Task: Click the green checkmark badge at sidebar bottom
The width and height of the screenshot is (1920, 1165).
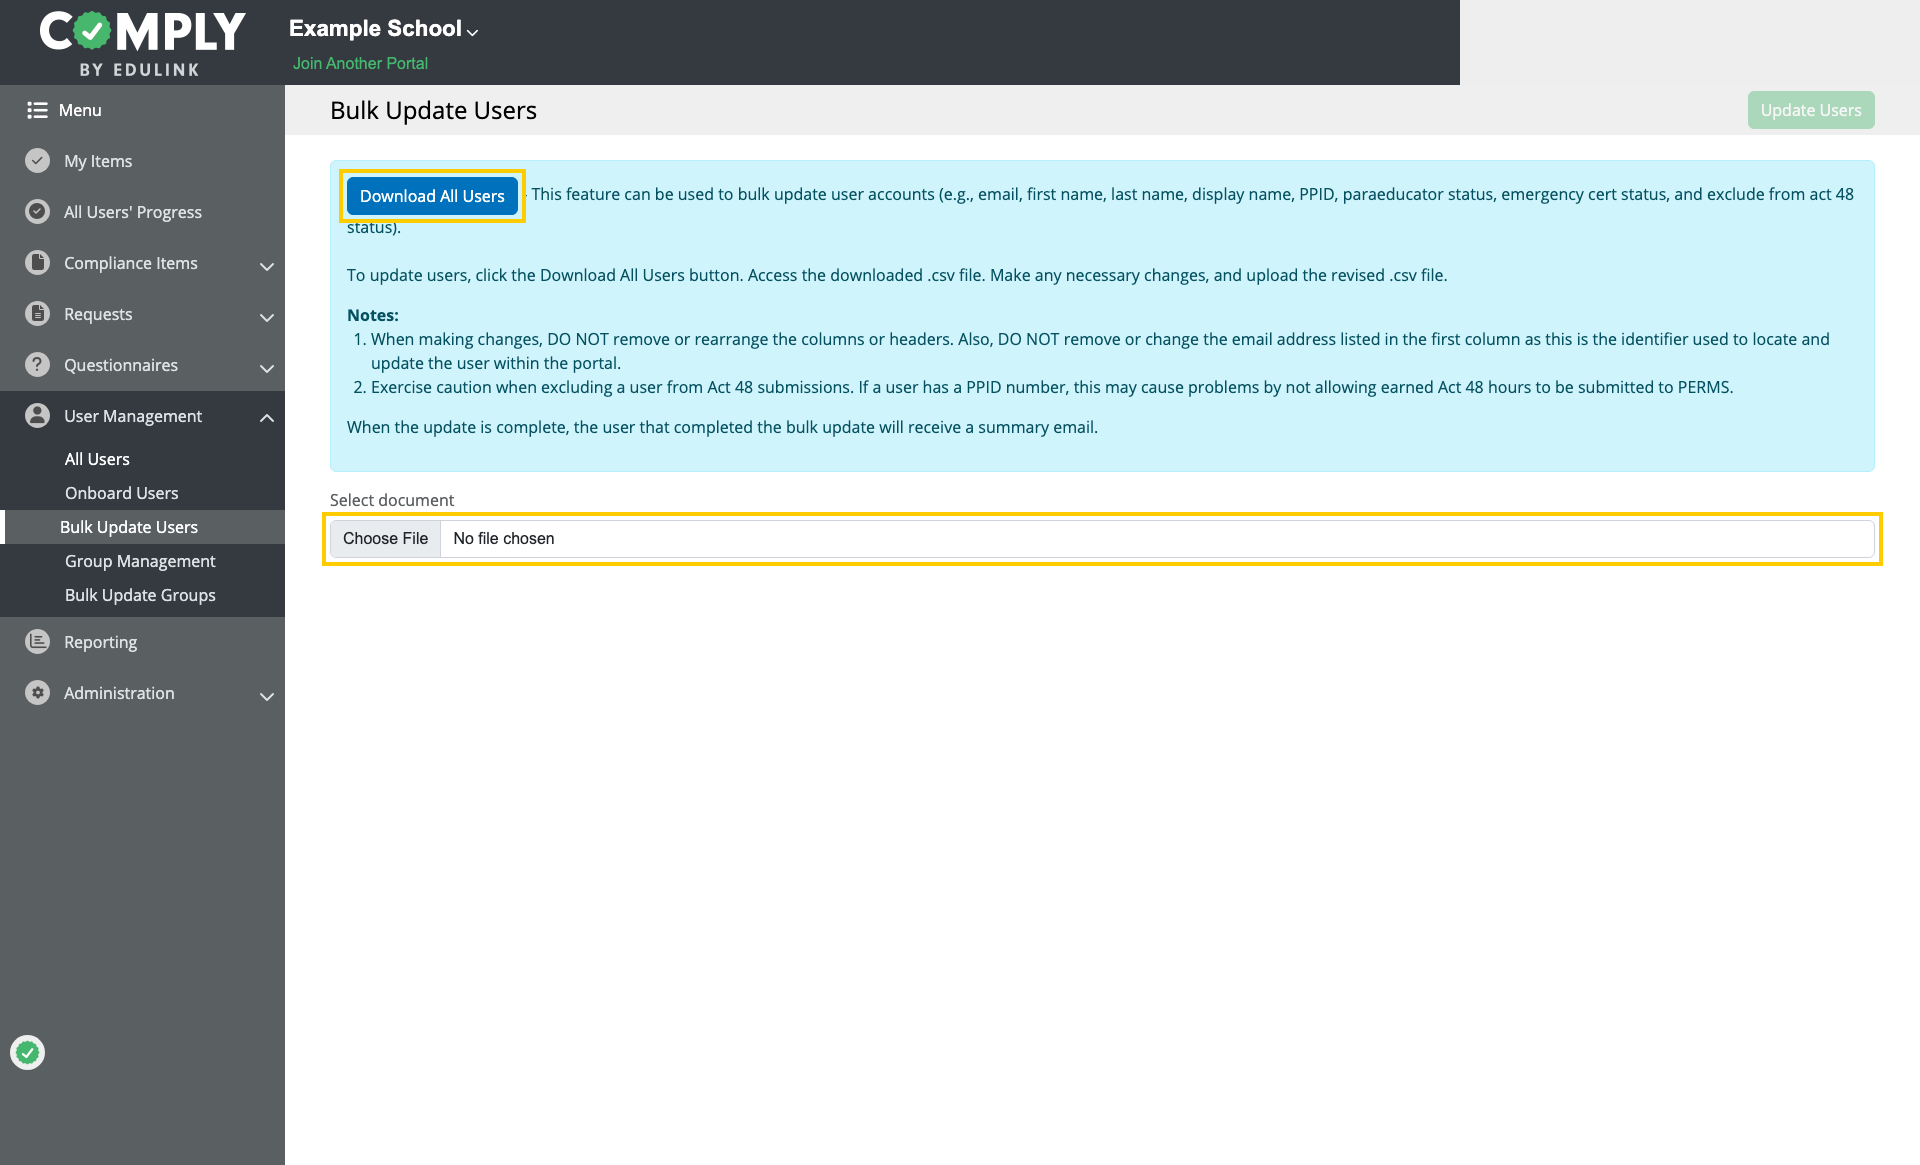Action: point(28,1052)
